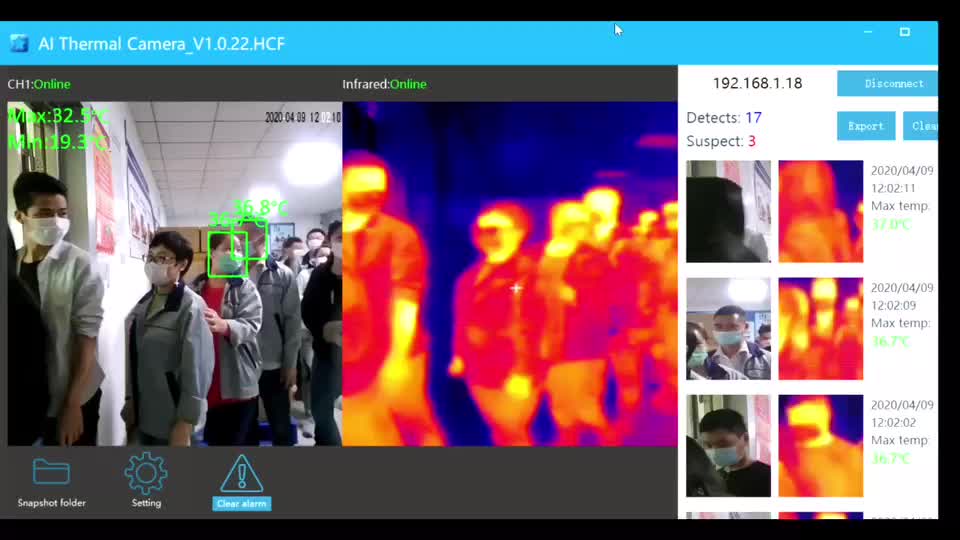The height and width of the screenshot is (540, 960).
Task: Open the 12:02:02 visible-light snapshot thumbnail
Action: pos(728,446)
